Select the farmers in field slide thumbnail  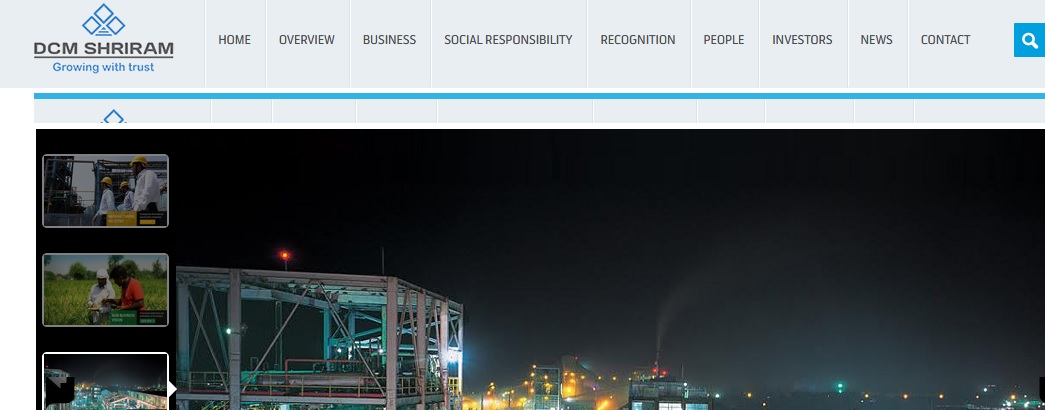click(105, 289)
